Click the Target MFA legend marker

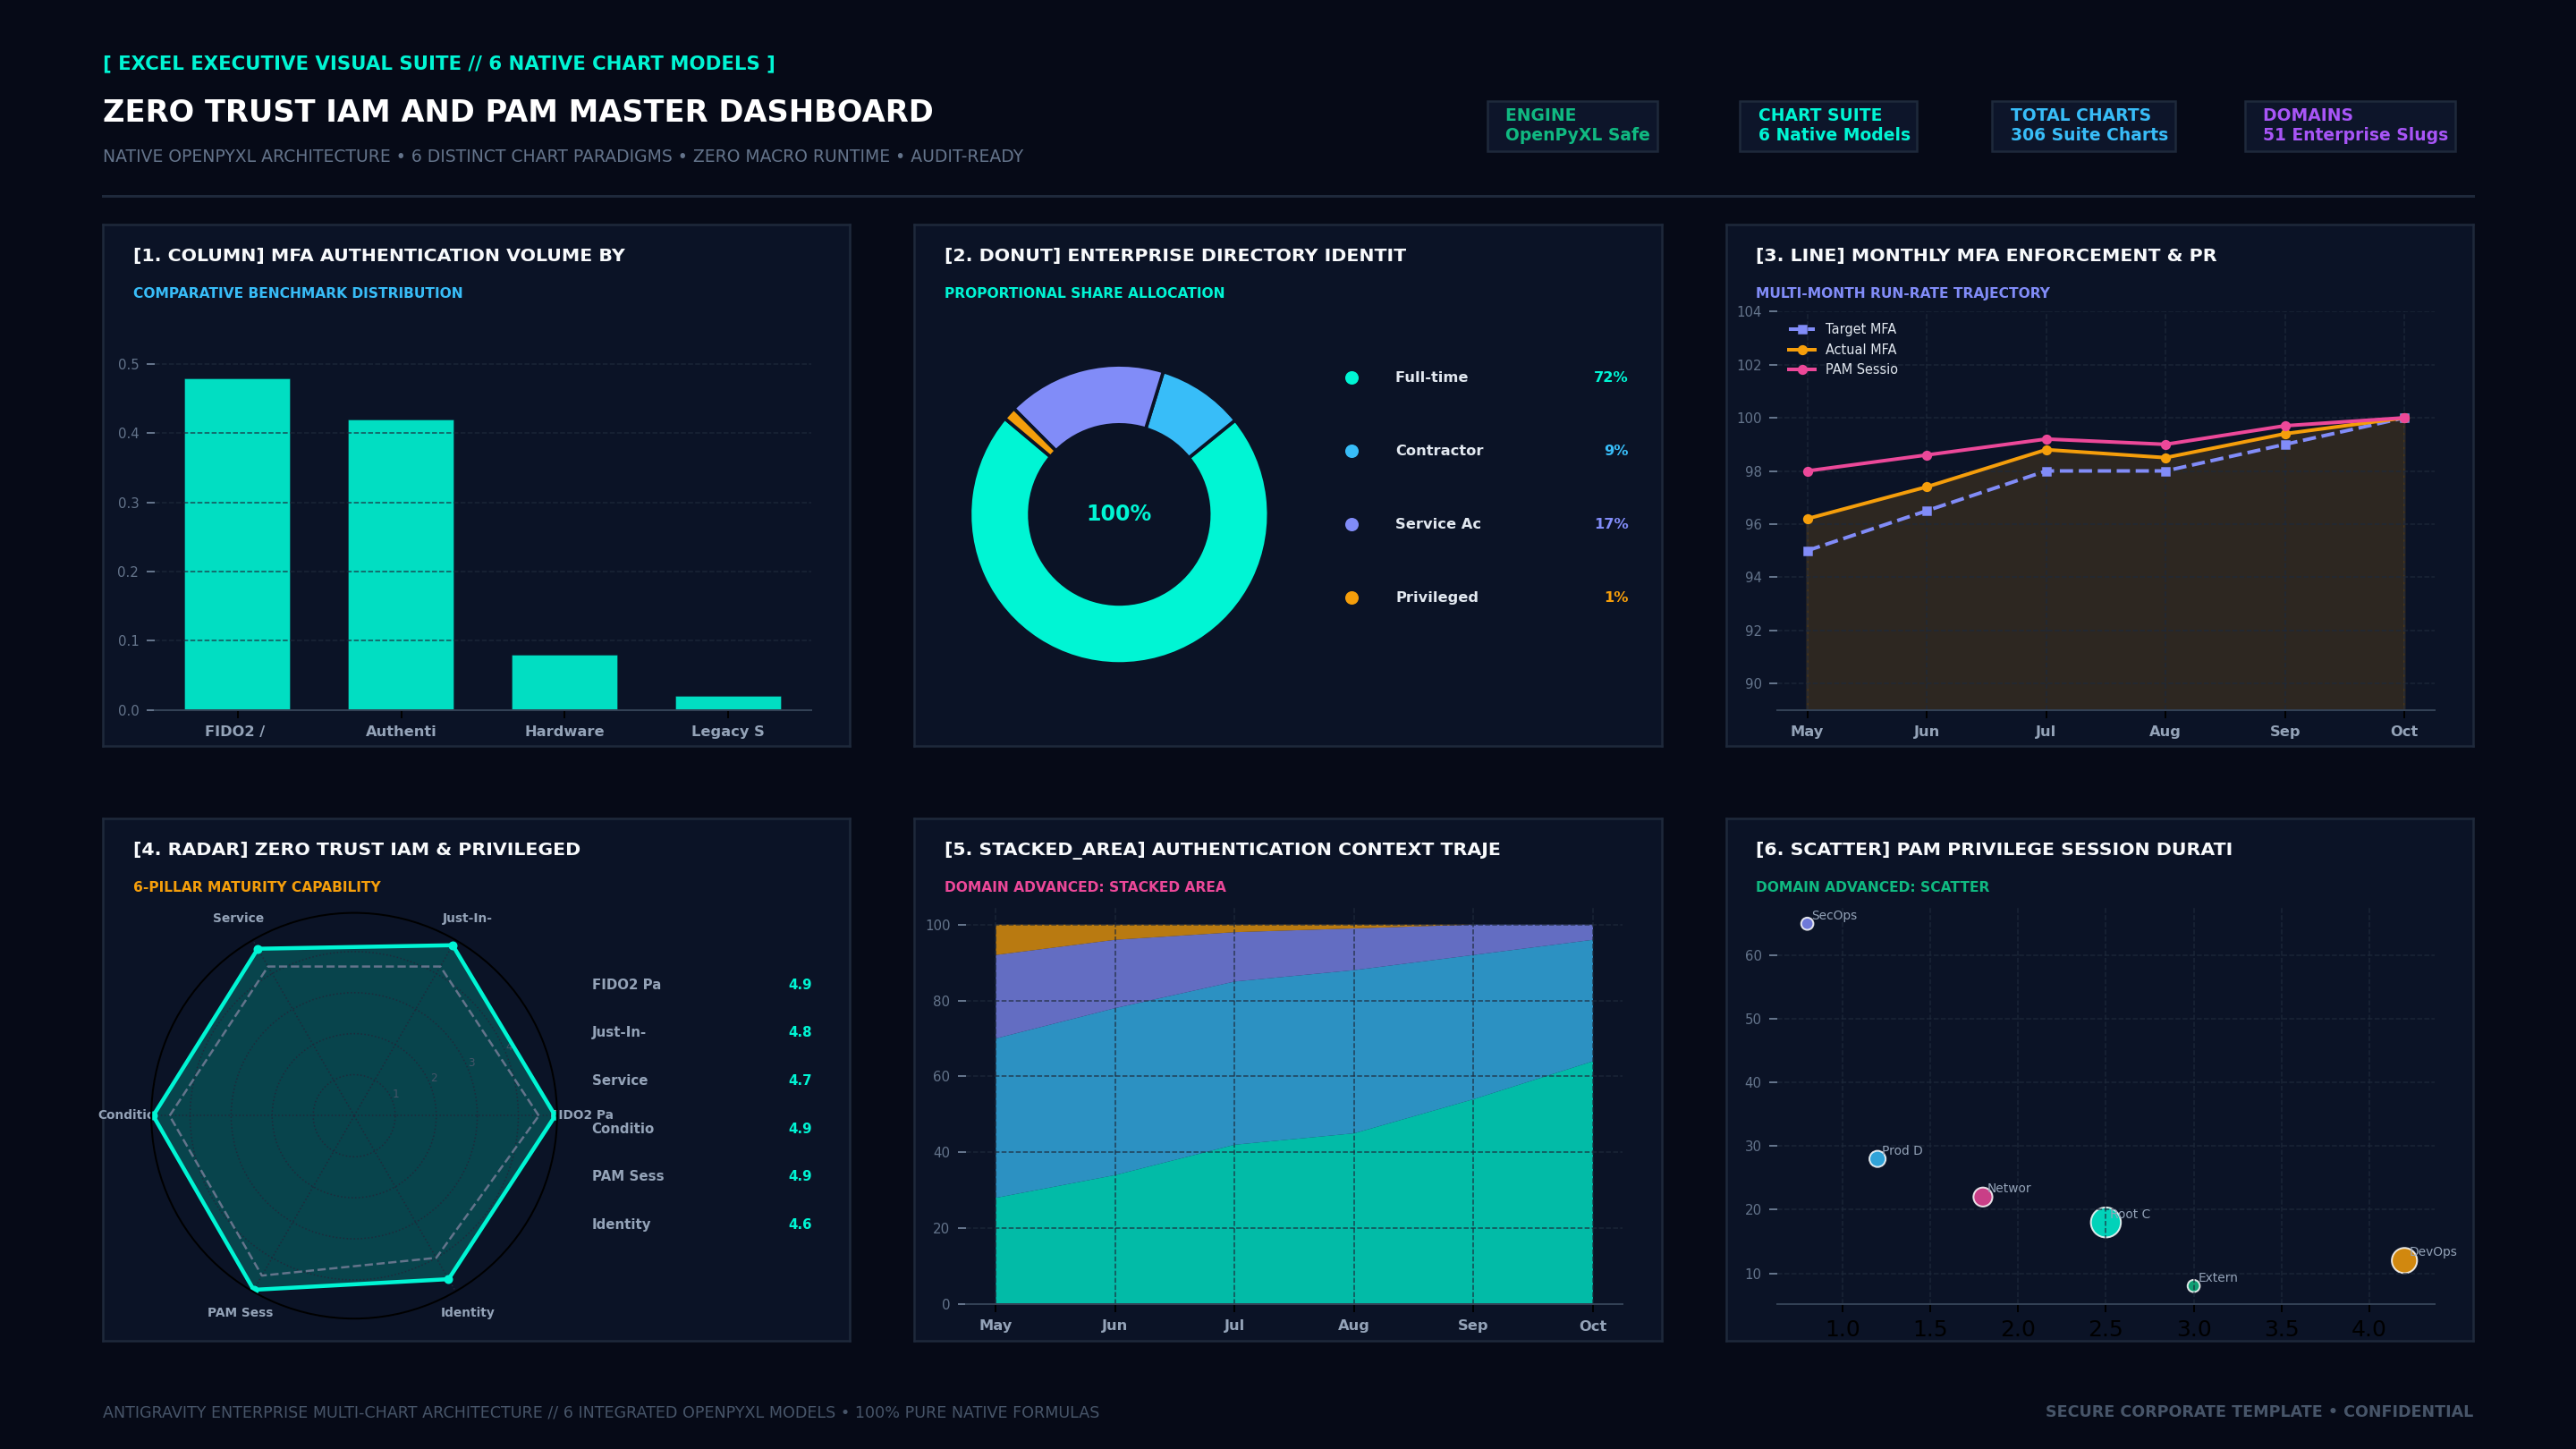point(1802,329)
